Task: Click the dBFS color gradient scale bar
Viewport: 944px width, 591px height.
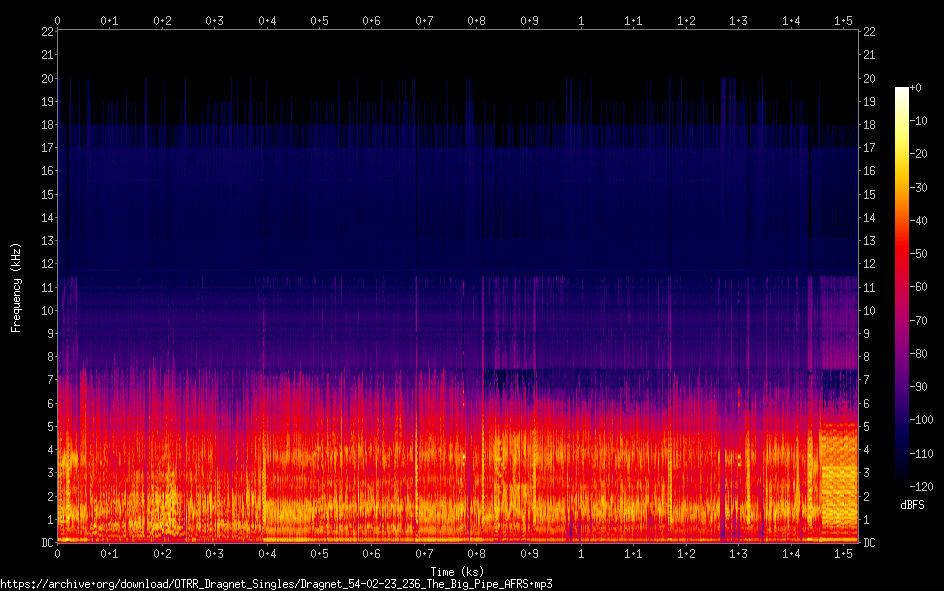Action: [x=902, y=290]
